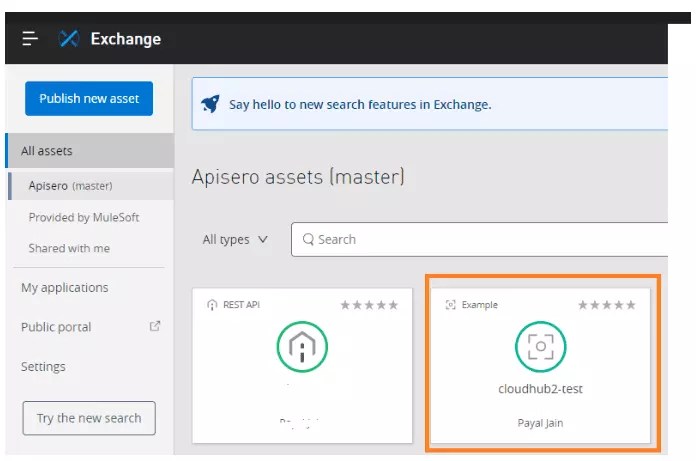This screenshot has height=461, width=696.
Task: Open Settings in sidebar
Action: pos(43,366)
